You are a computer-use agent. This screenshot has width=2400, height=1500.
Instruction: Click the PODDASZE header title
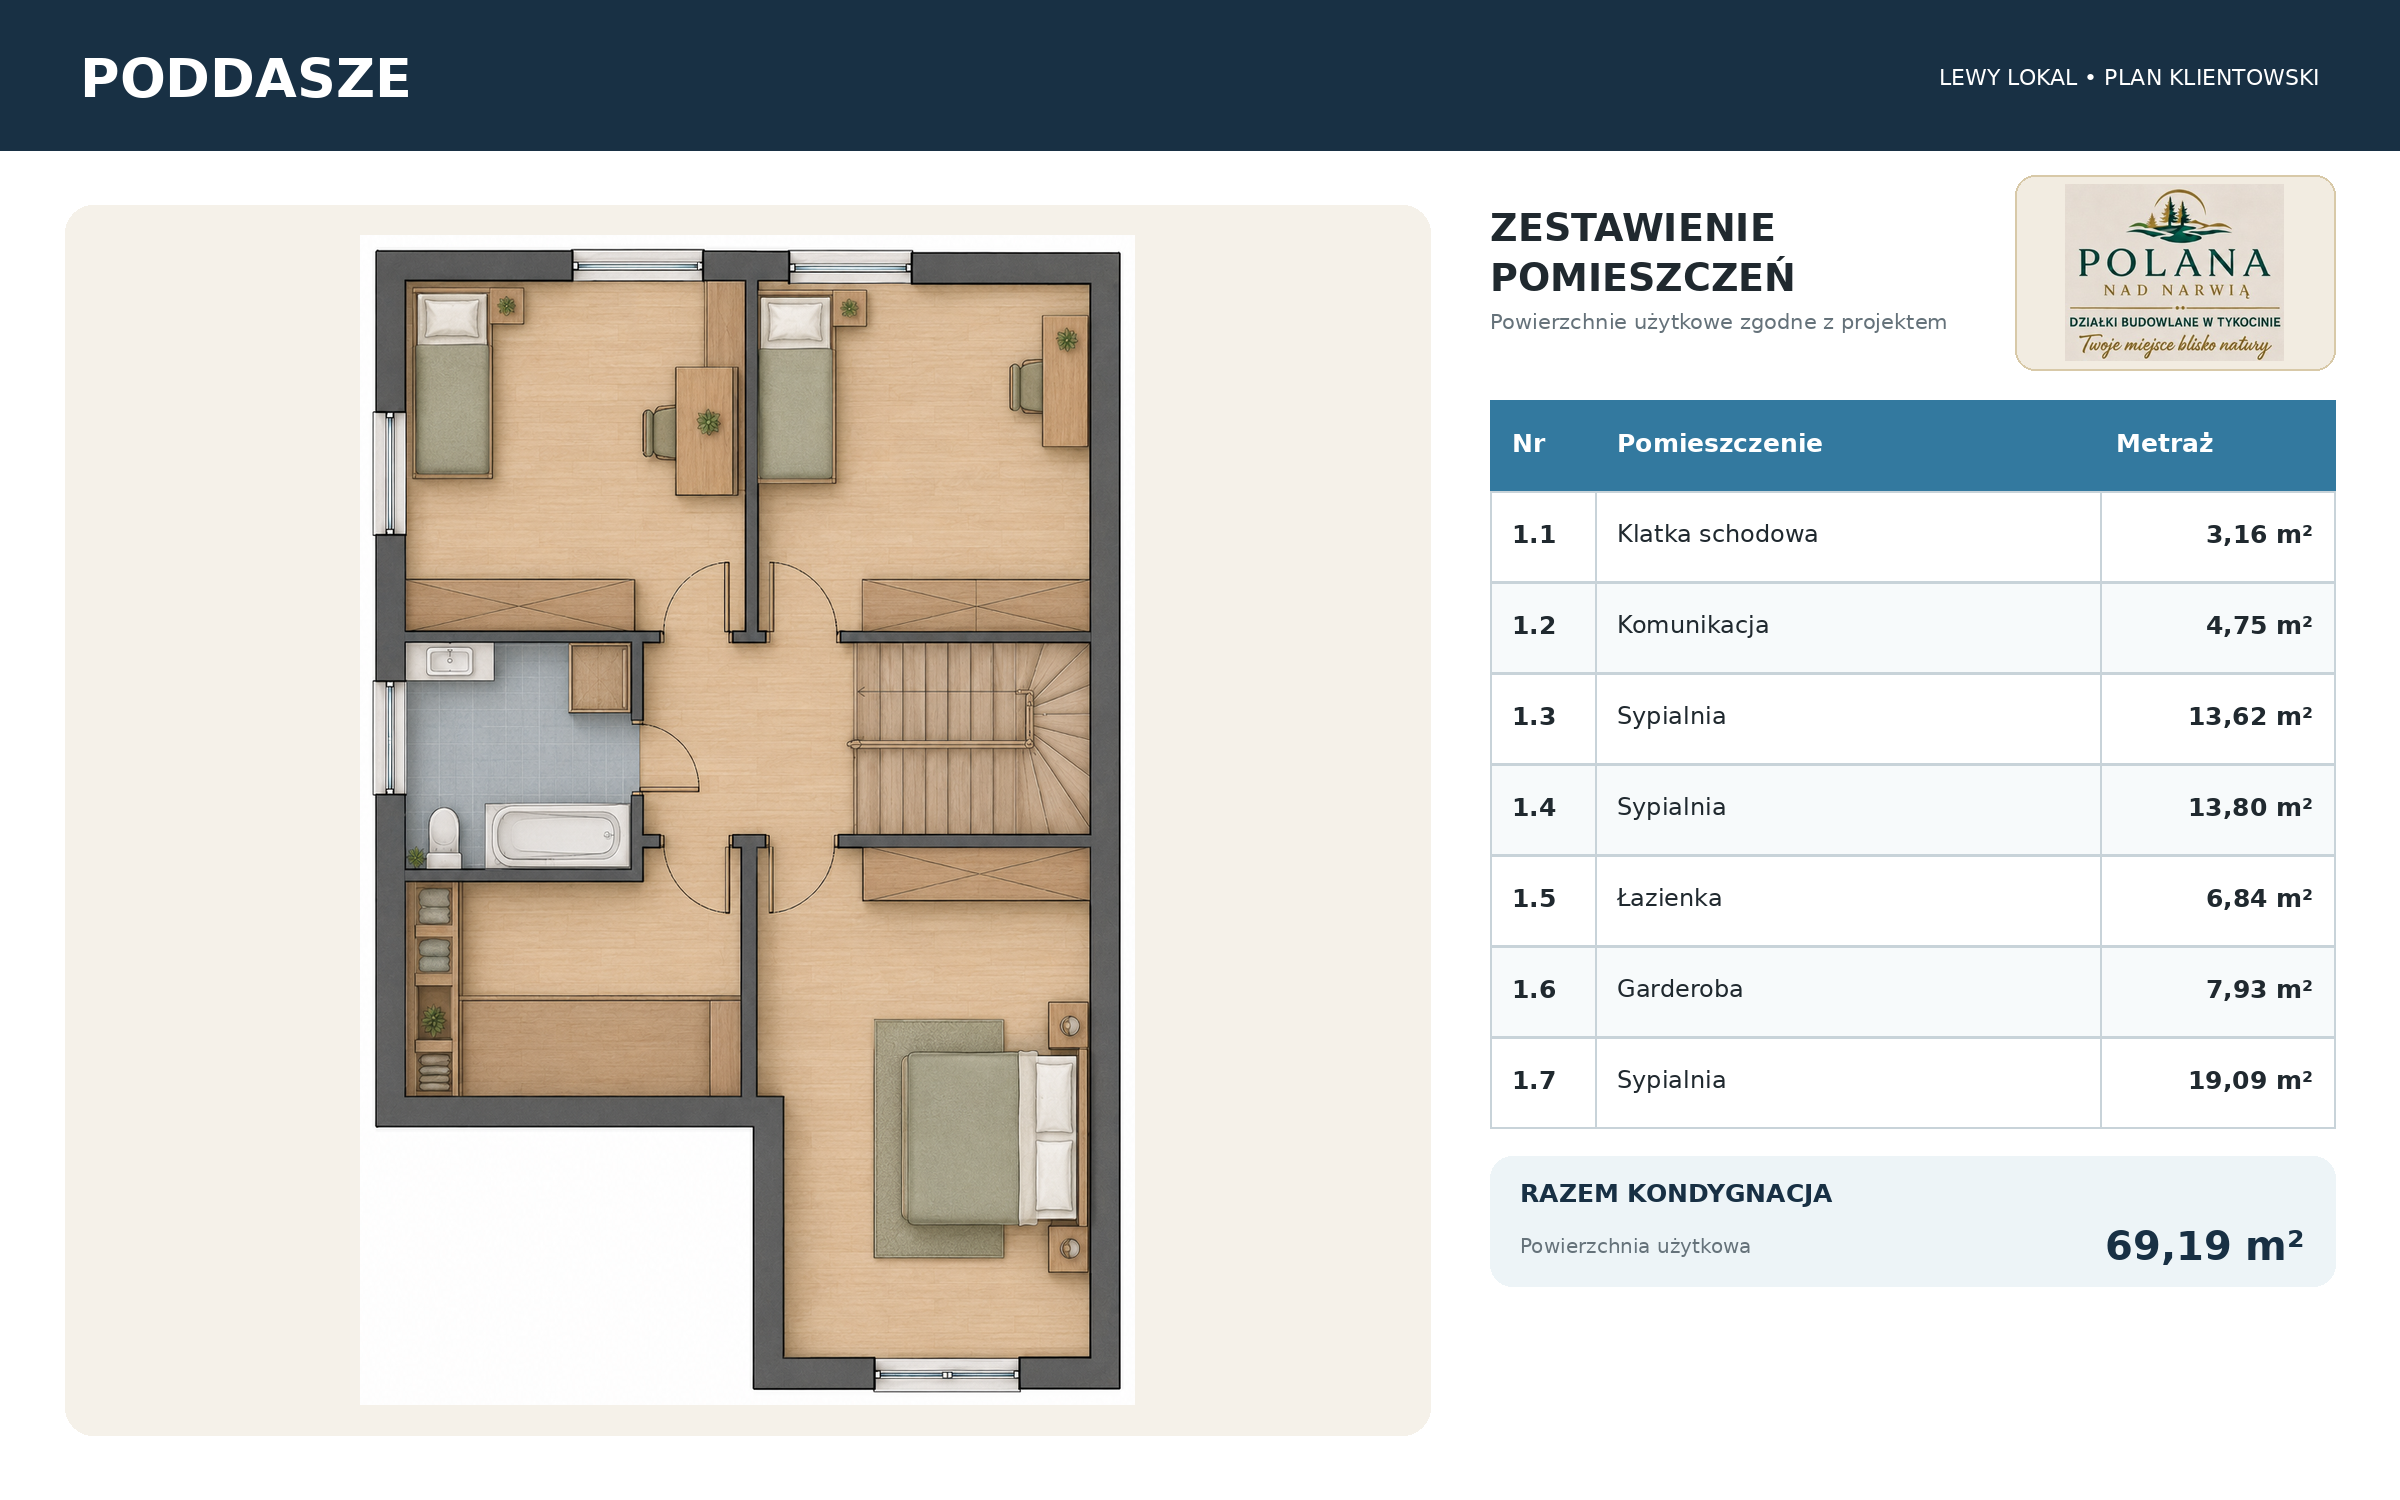[246, 78]
